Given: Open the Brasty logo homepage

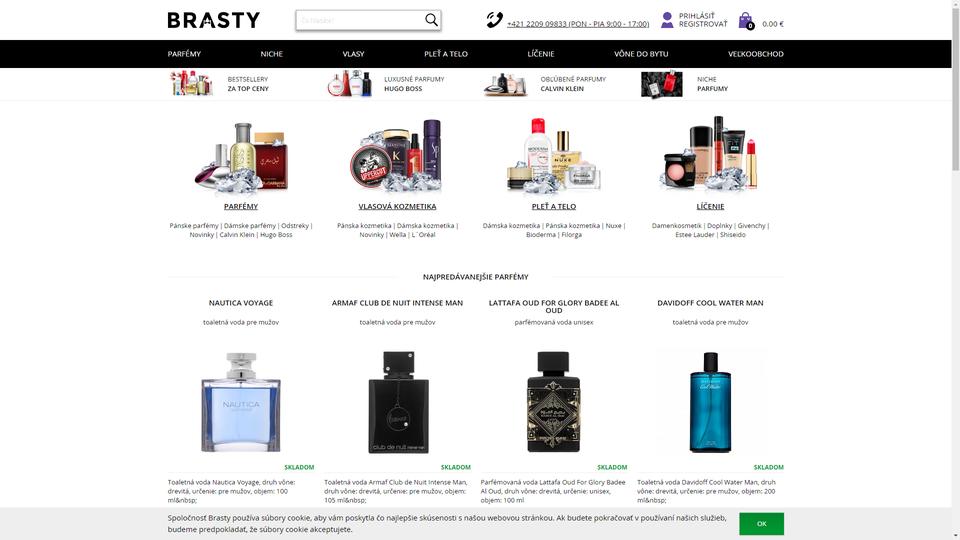Looking at the screenshot, I should pos(214,20).
